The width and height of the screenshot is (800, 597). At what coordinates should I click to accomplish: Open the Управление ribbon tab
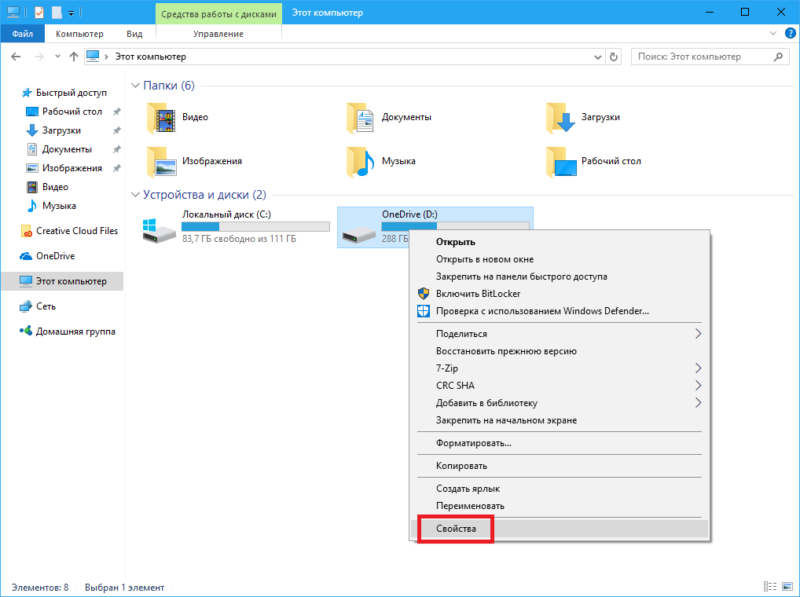tap(218, 34)
